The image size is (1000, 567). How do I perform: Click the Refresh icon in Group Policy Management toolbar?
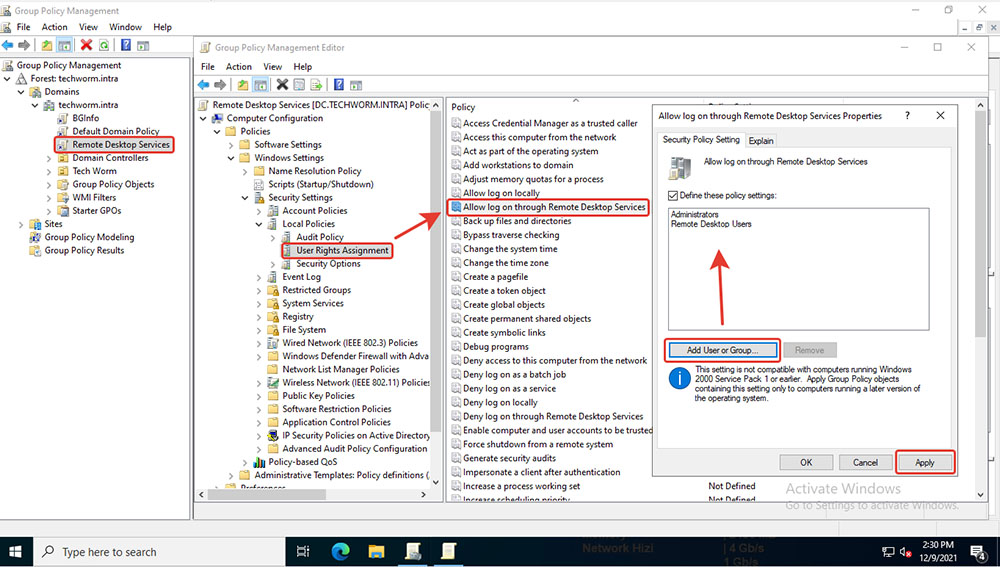(x=104, y=45)
